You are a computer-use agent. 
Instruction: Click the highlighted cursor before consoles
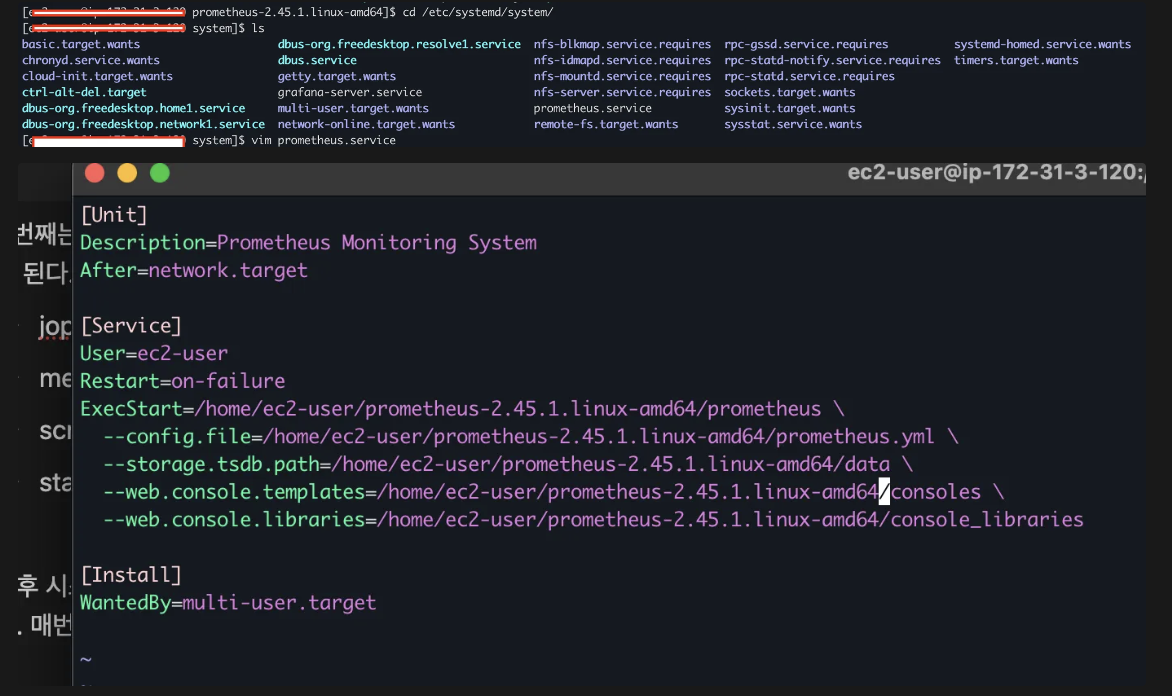[x=884, y=492]
